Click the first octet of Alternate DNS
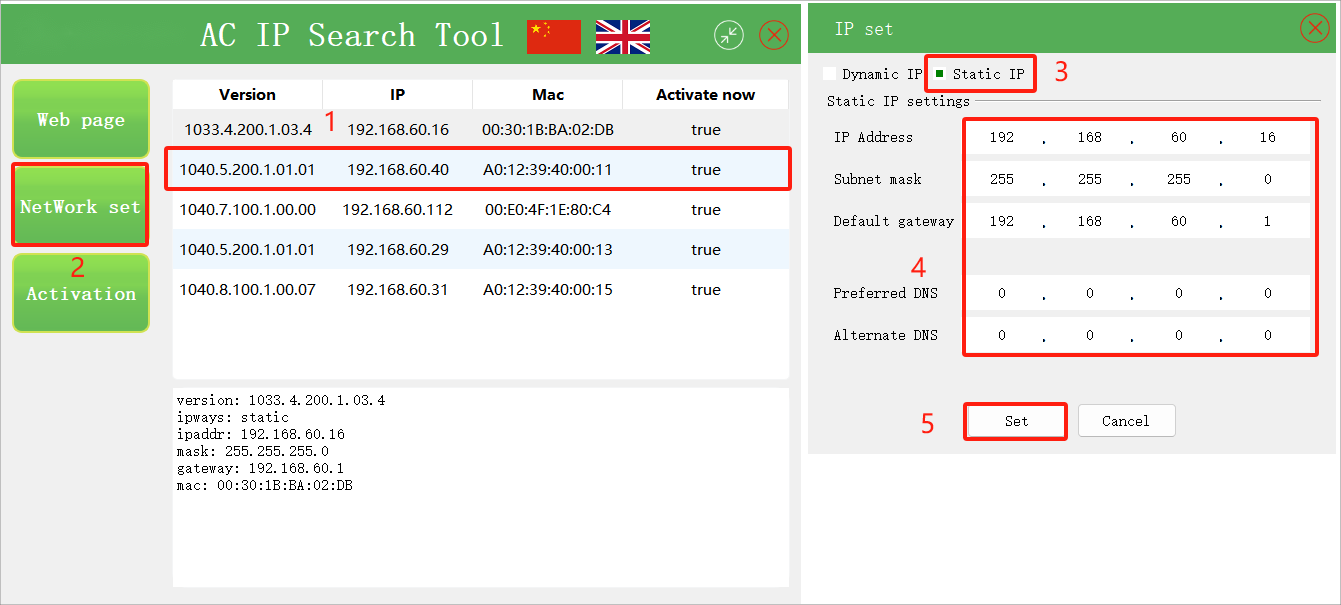Screen dimensions: 1341x605 1002,335
